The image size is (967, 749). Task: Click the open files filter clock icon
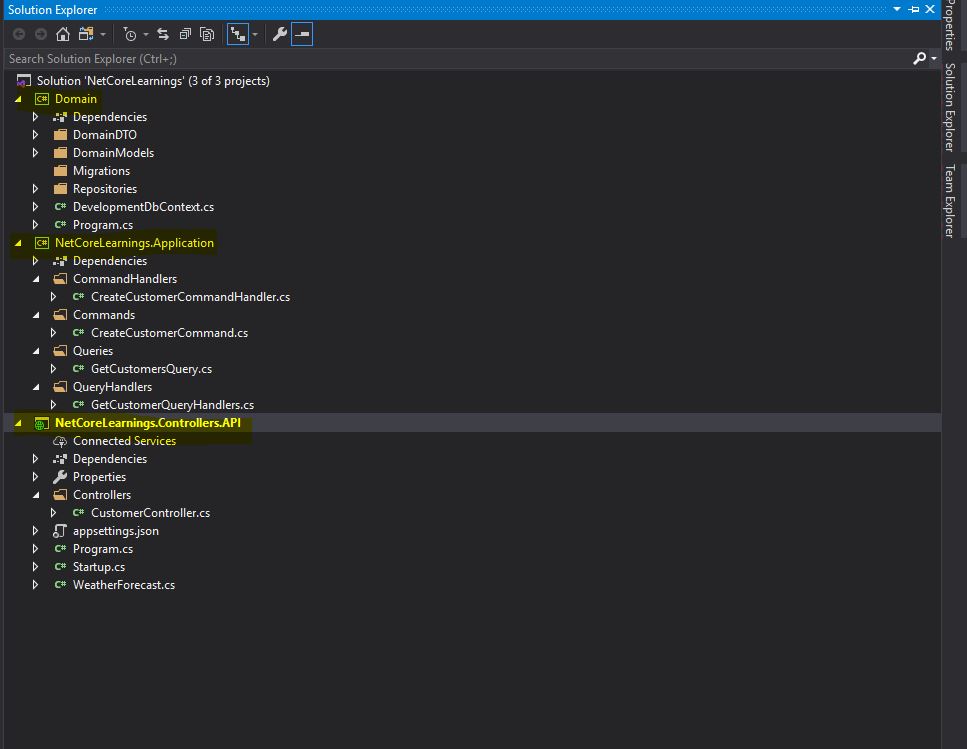[131, 33]
